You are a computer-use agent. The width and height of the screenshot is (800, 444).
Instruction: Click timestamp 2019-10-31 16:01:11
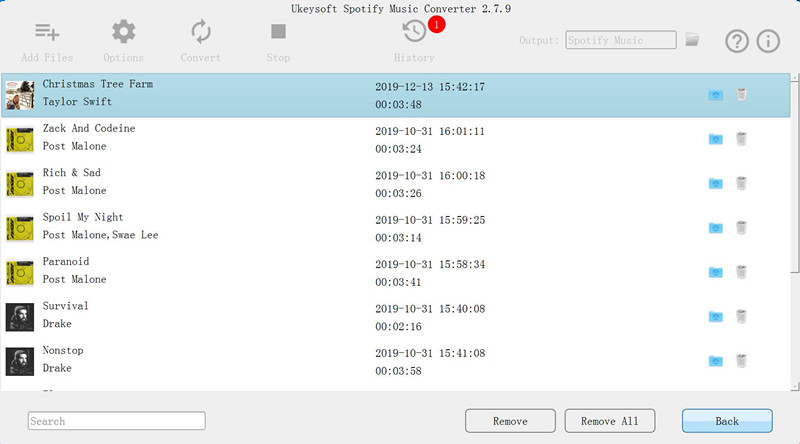(x=430, y=131)
